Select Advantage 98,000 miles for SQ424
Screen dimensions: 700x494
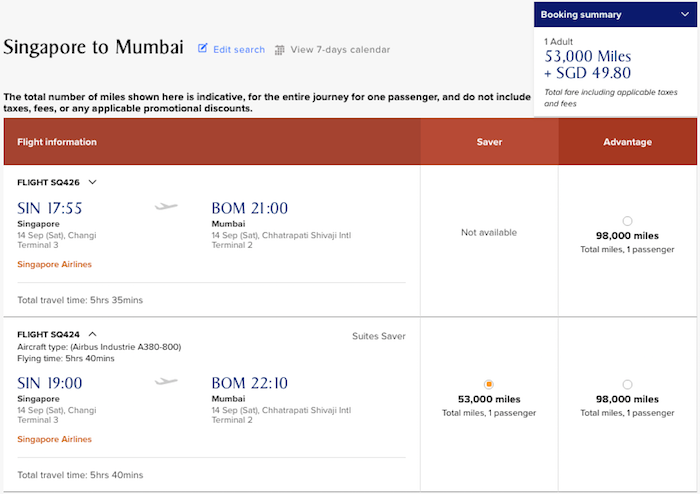point(627,384)
